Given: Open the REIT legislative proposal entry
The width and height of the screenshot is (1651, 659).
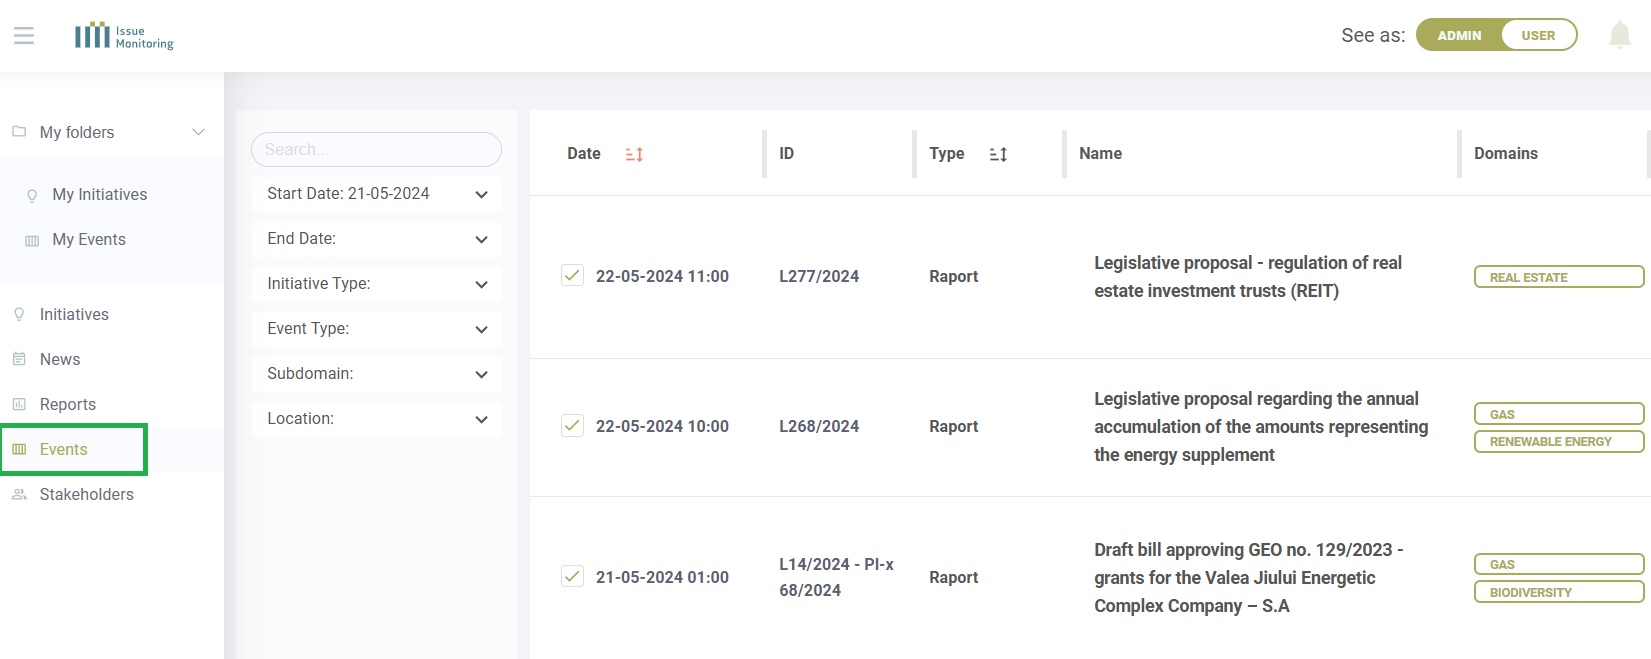Looking at the screenshot, I should tap(1248, 277).
